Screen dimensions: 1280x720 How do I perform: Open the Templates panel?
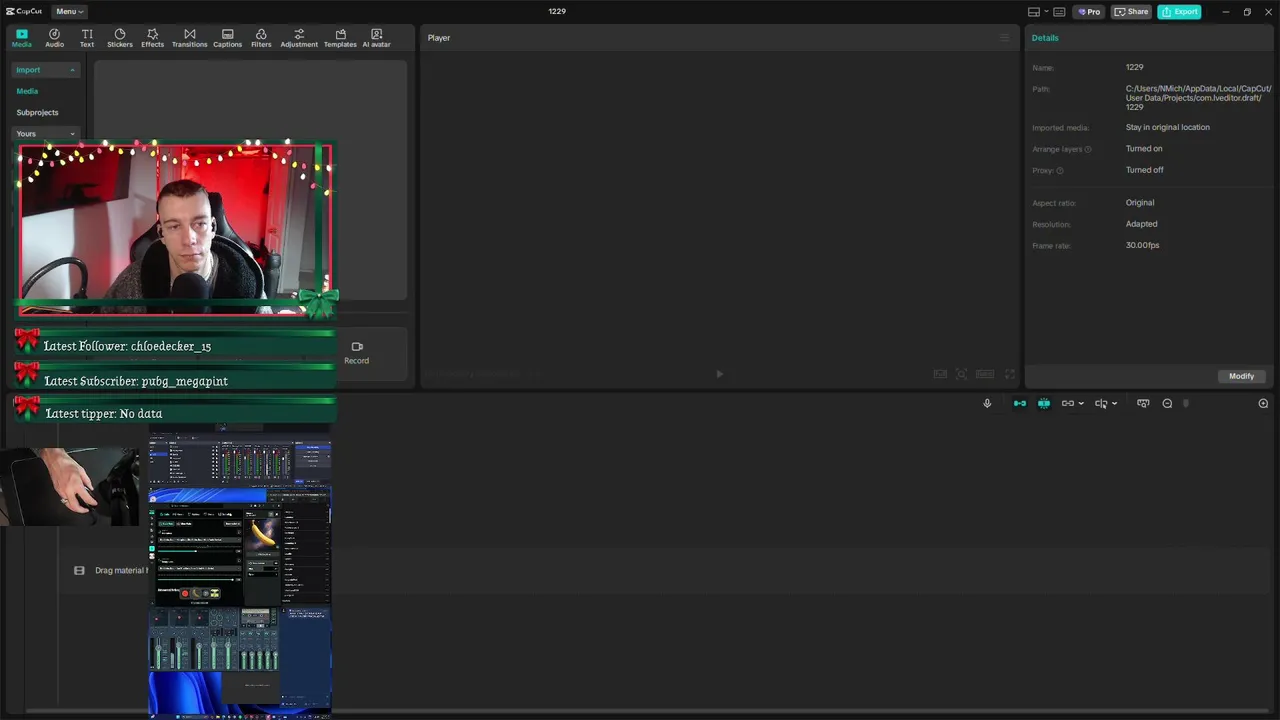[x=340, y=38]
